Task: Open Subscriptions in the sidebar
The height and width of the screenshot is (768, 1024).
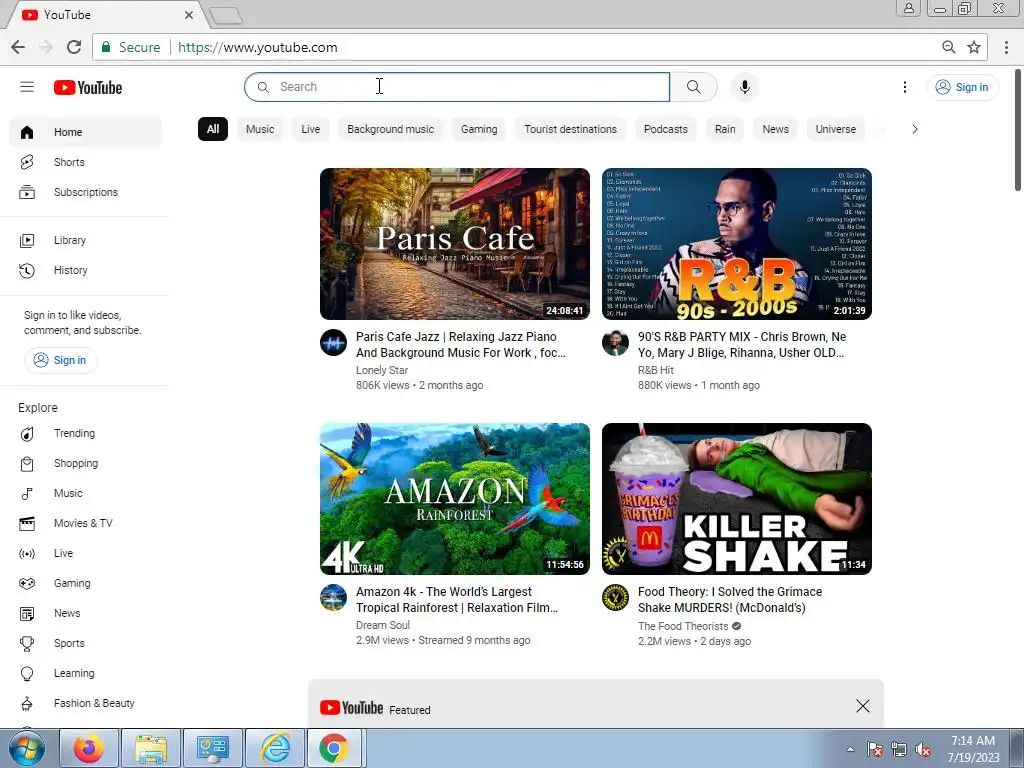Action: [x=86, y=192]
